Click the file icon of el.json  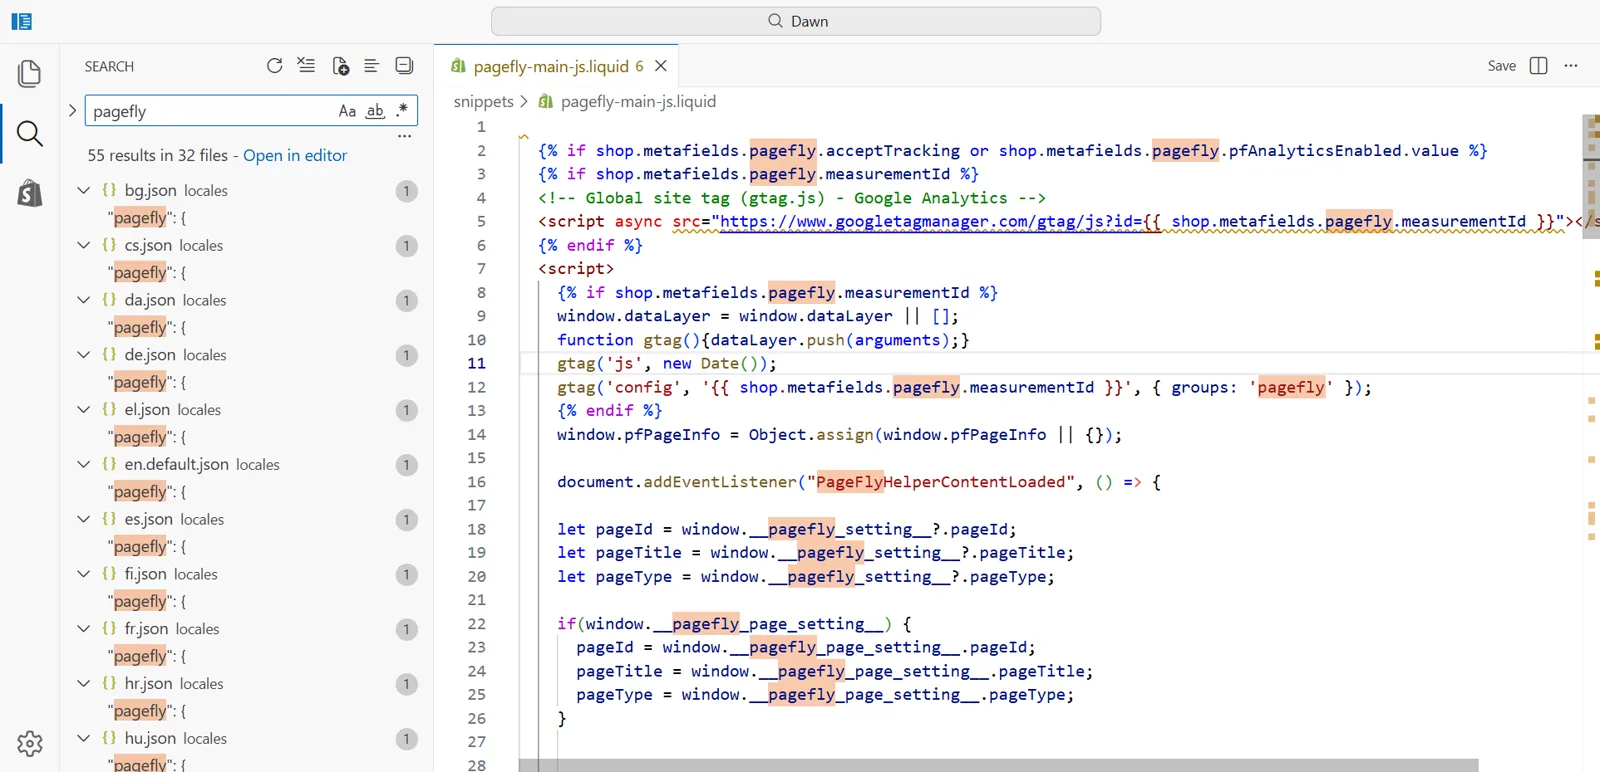click(x=109, y=409)
